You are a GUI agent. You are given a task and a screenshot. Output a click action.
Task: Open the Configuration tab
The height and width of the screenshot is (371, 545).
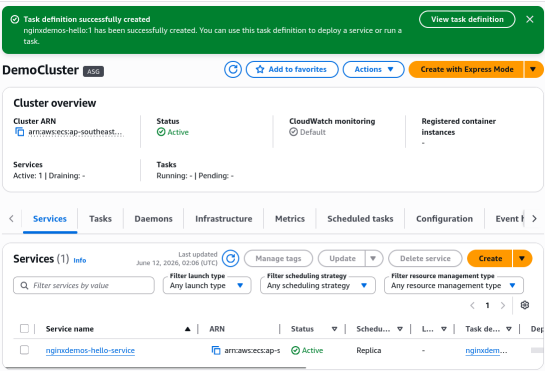(x=444, y=219)
